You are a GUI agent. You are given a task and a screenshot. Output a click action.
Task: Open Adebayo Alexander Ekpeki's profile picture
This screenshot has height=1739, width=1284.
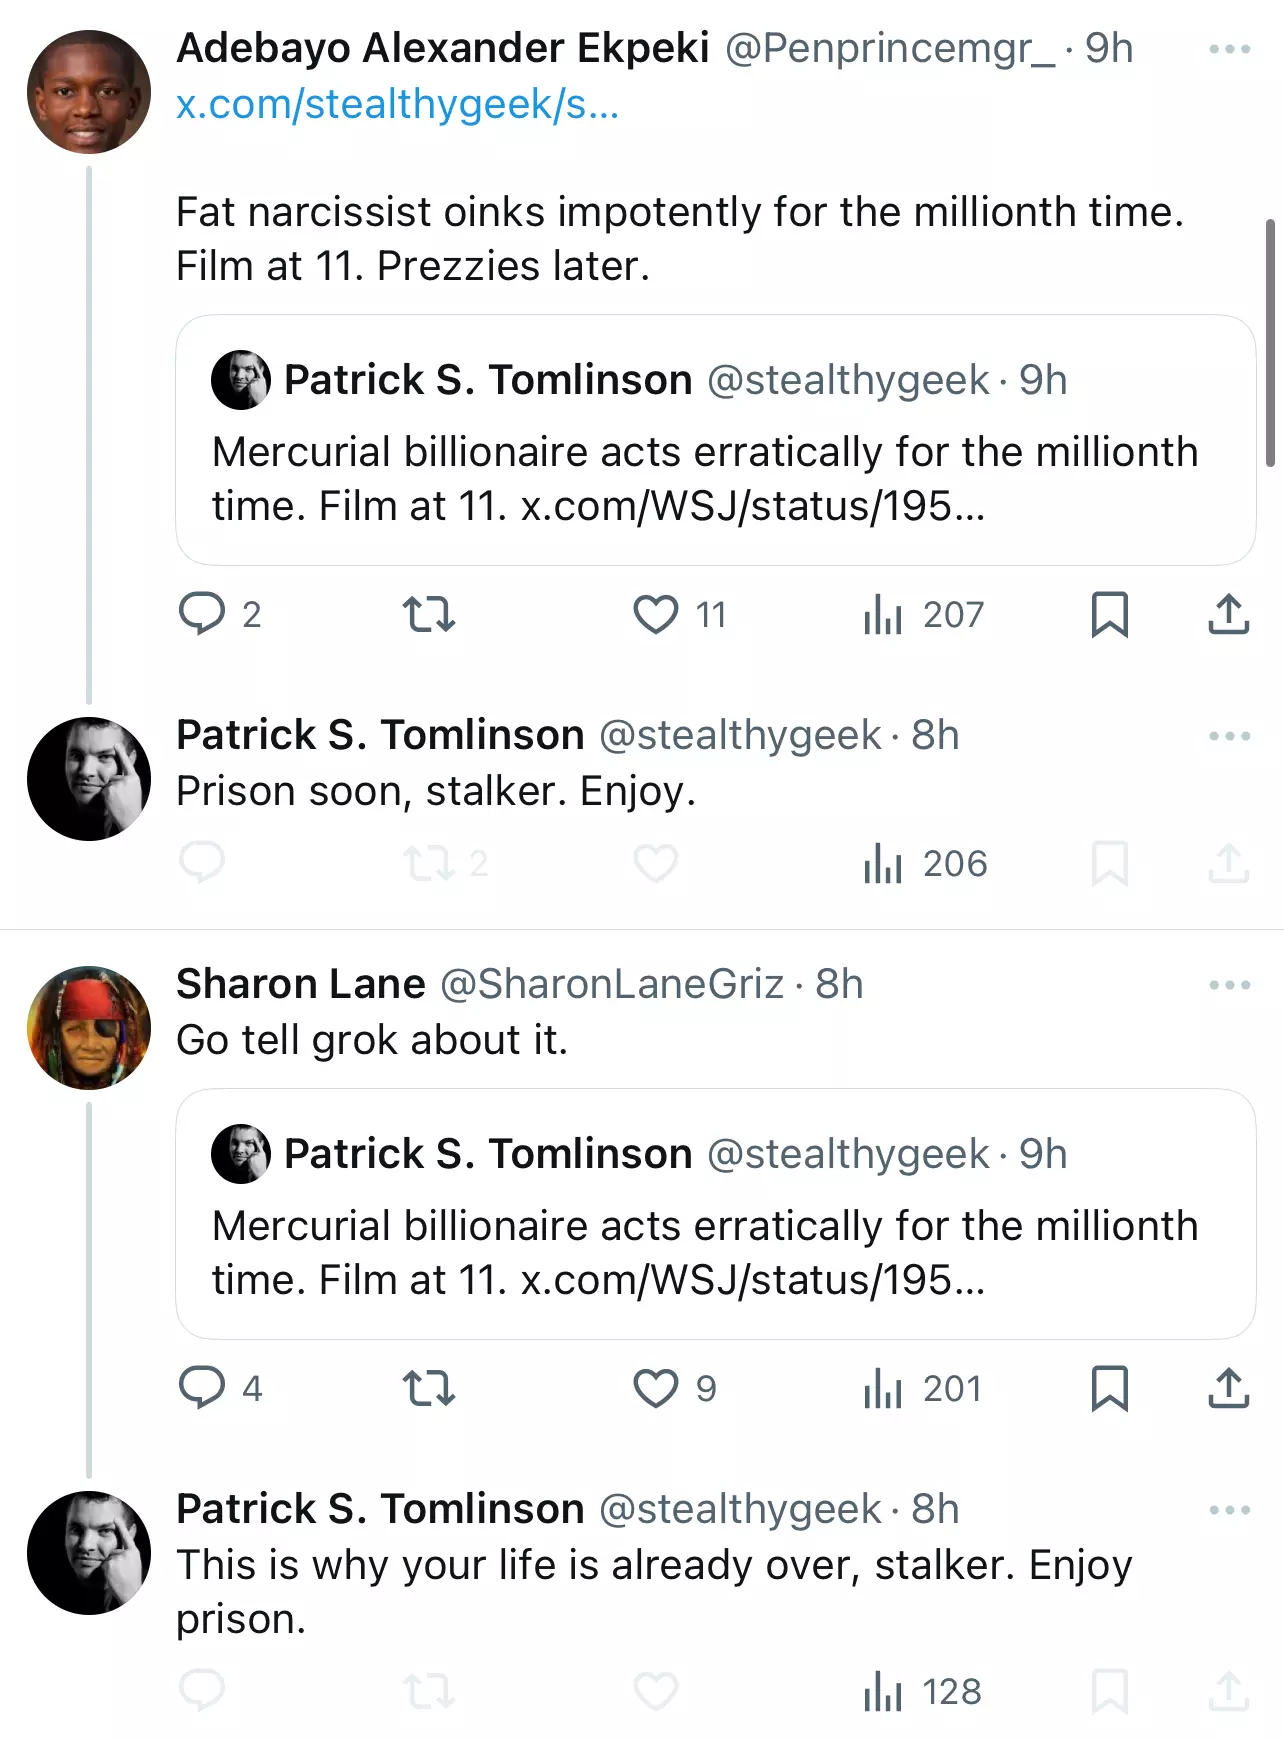point(89,91)
